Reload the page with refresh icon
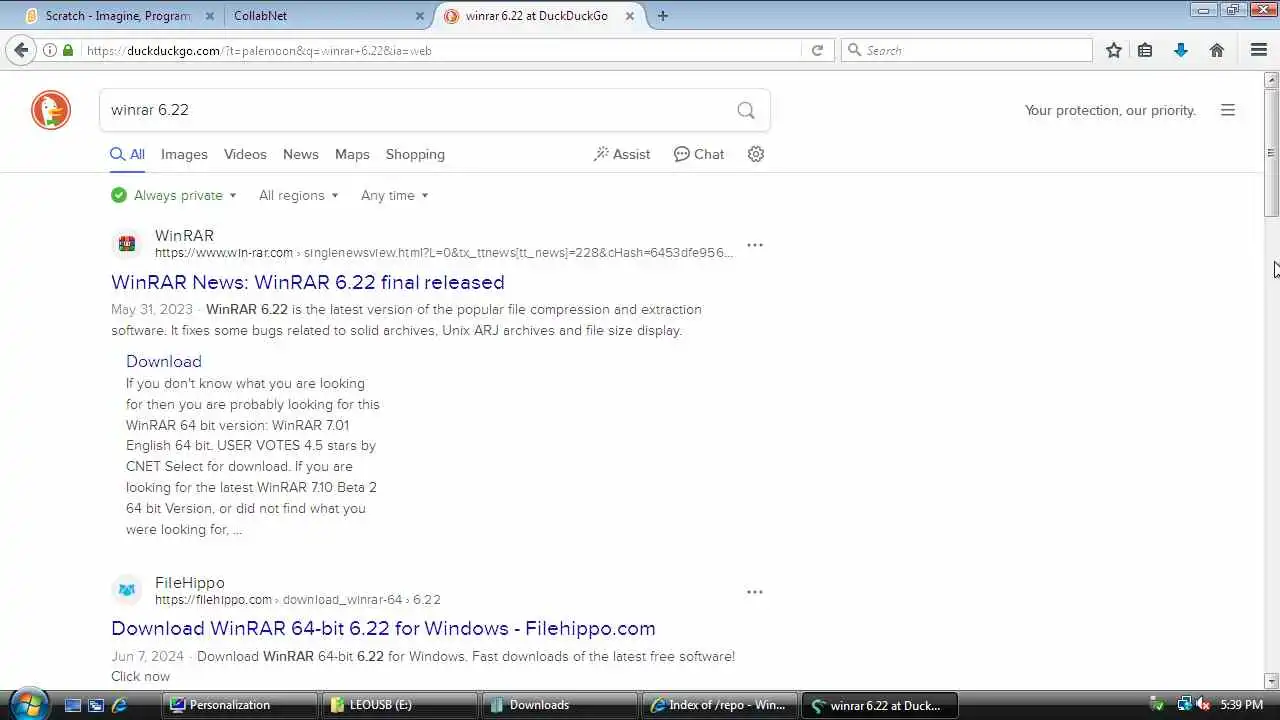 click(x=817, y=50)
